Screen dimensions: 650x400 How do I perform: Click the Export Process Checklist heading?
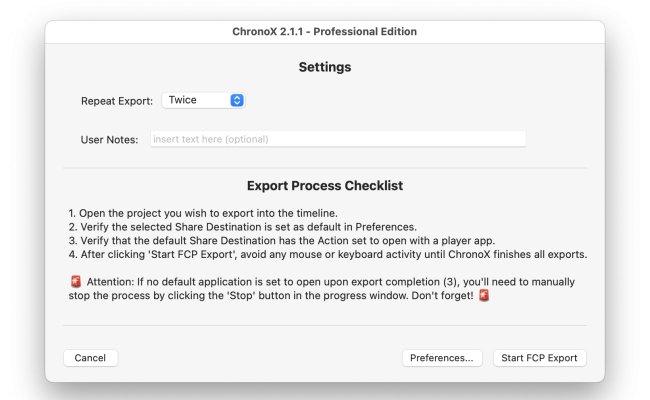(325, 186)
